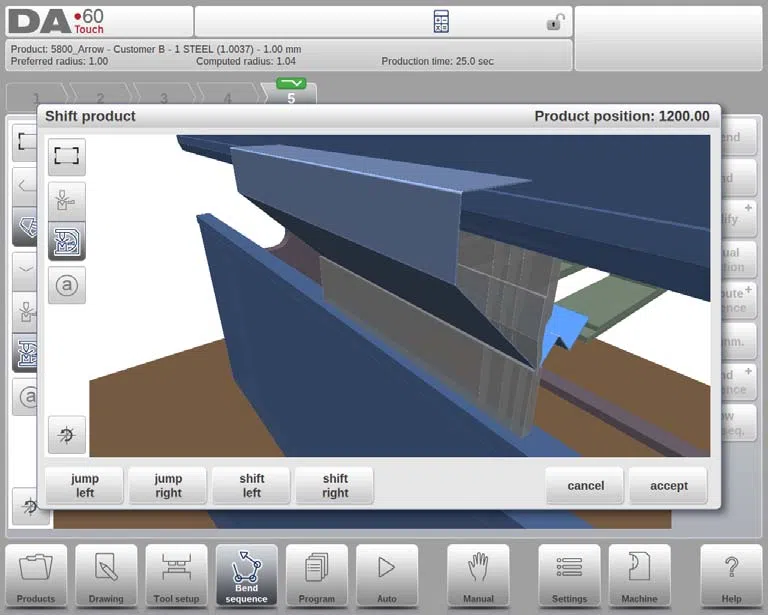Open the Machine mode
Viewport: 768px width, 615px height.
point(639,576)
